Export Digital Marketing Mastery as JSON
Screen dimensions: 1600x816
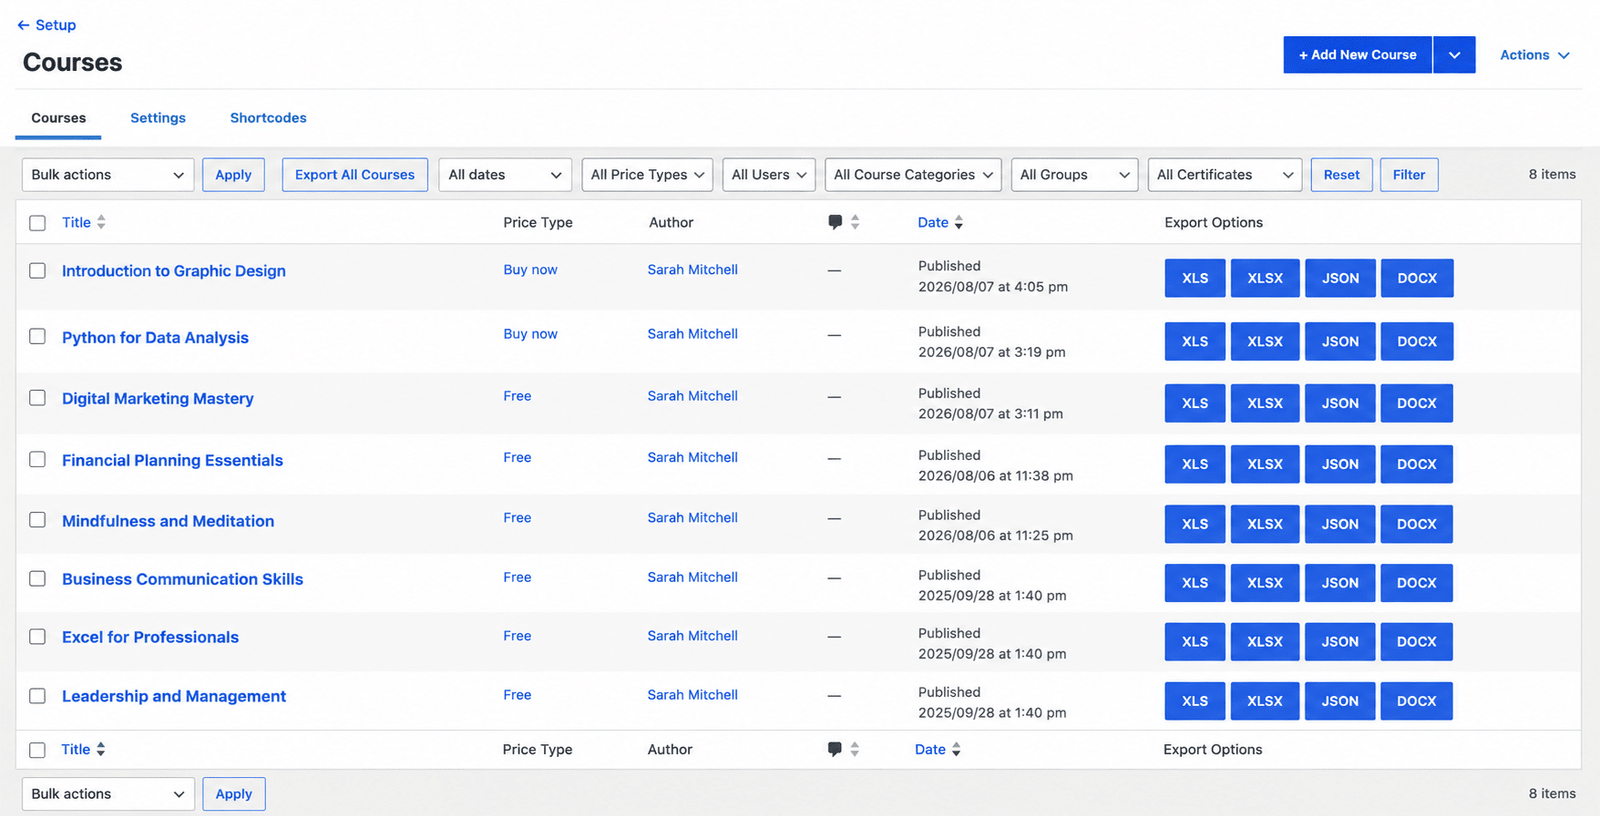(1340, 403)
